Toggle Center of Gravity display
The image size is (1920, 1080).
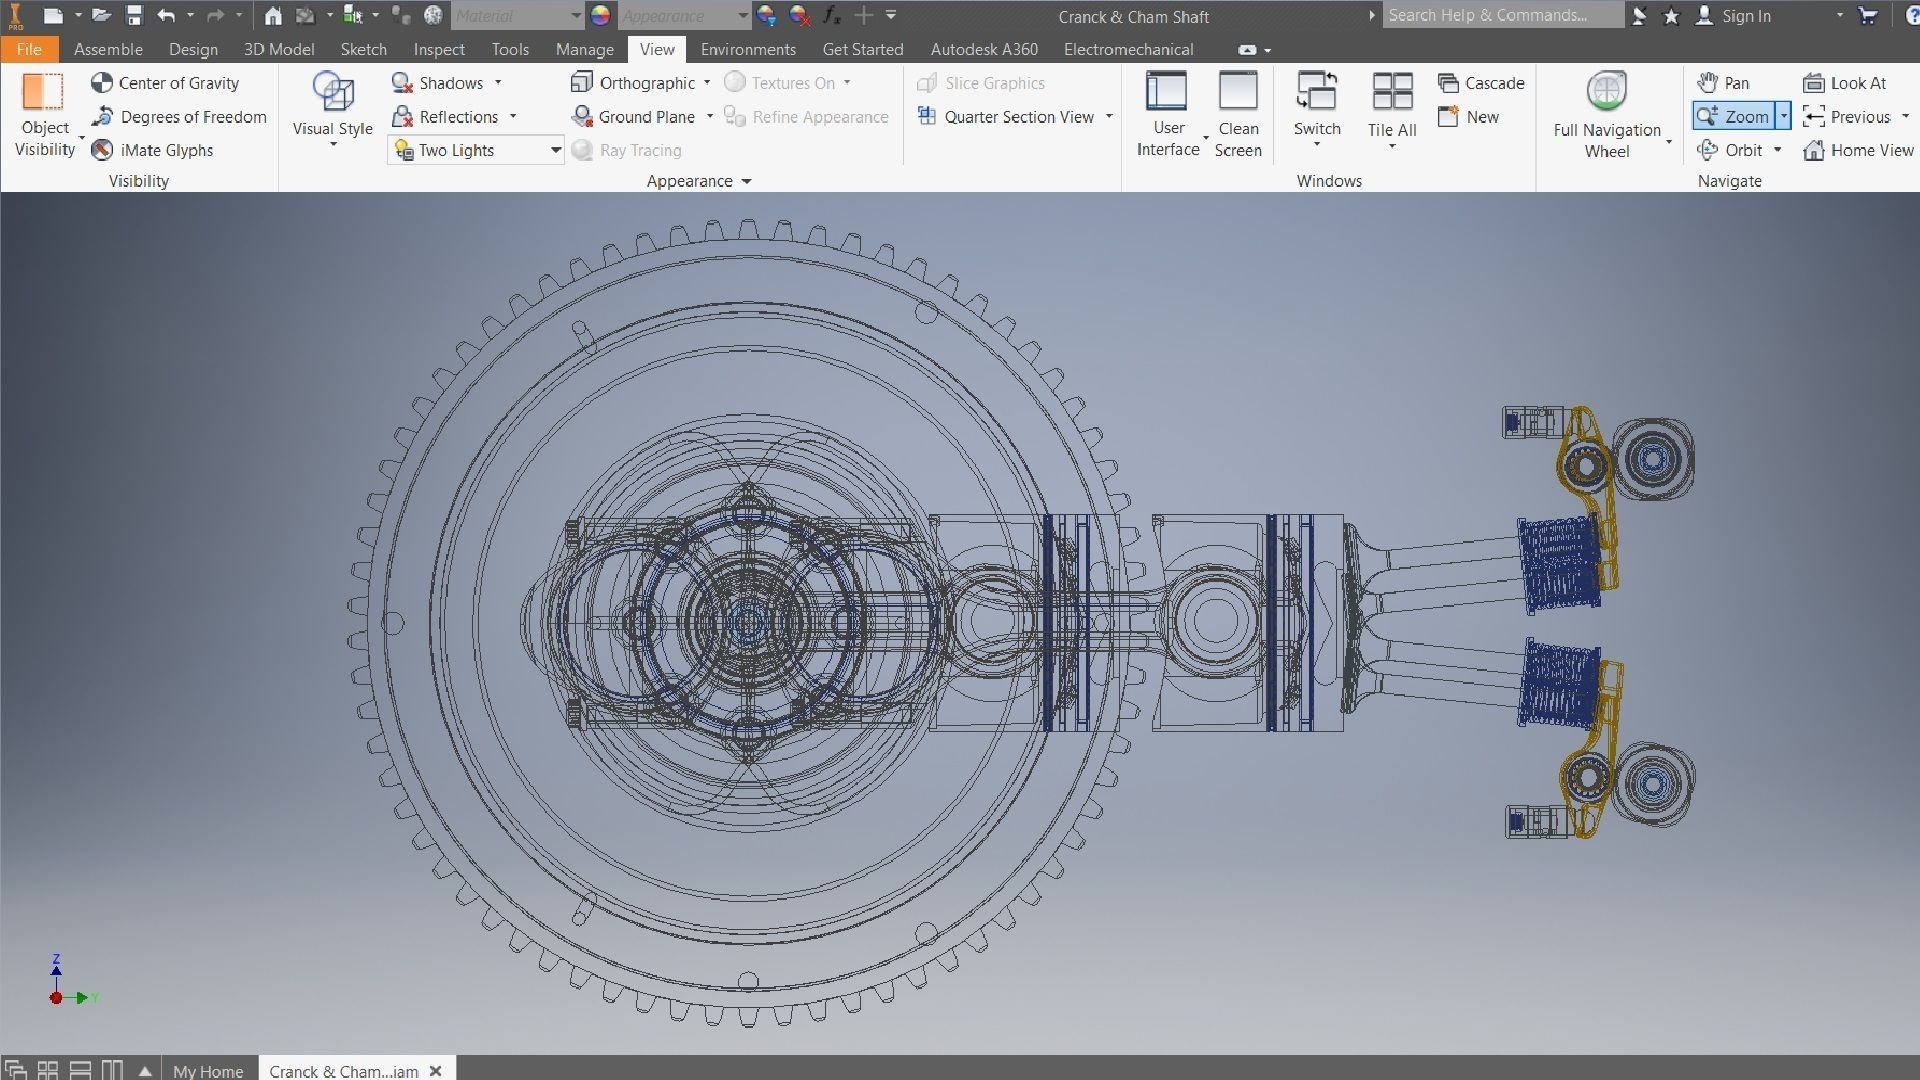(x=165, y=83)
